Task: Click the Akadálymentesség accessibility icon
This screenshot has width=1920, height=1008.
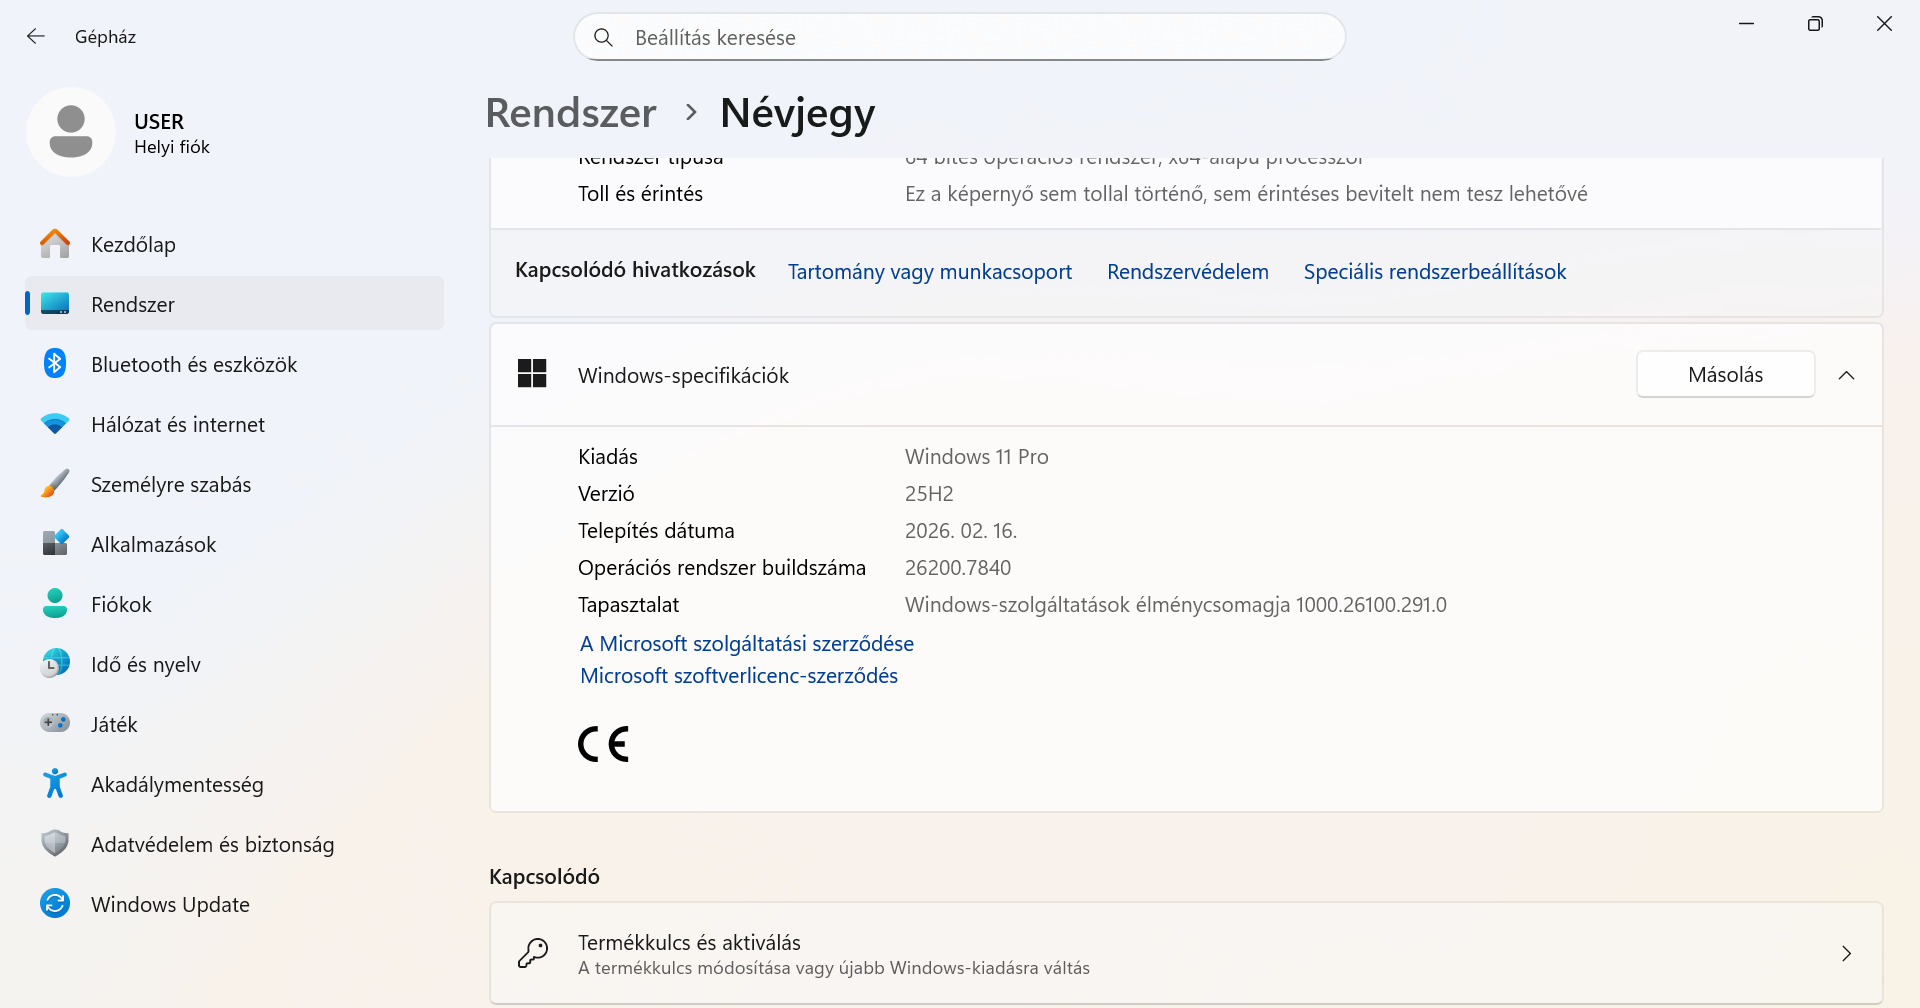Action: tap(55, 784)
